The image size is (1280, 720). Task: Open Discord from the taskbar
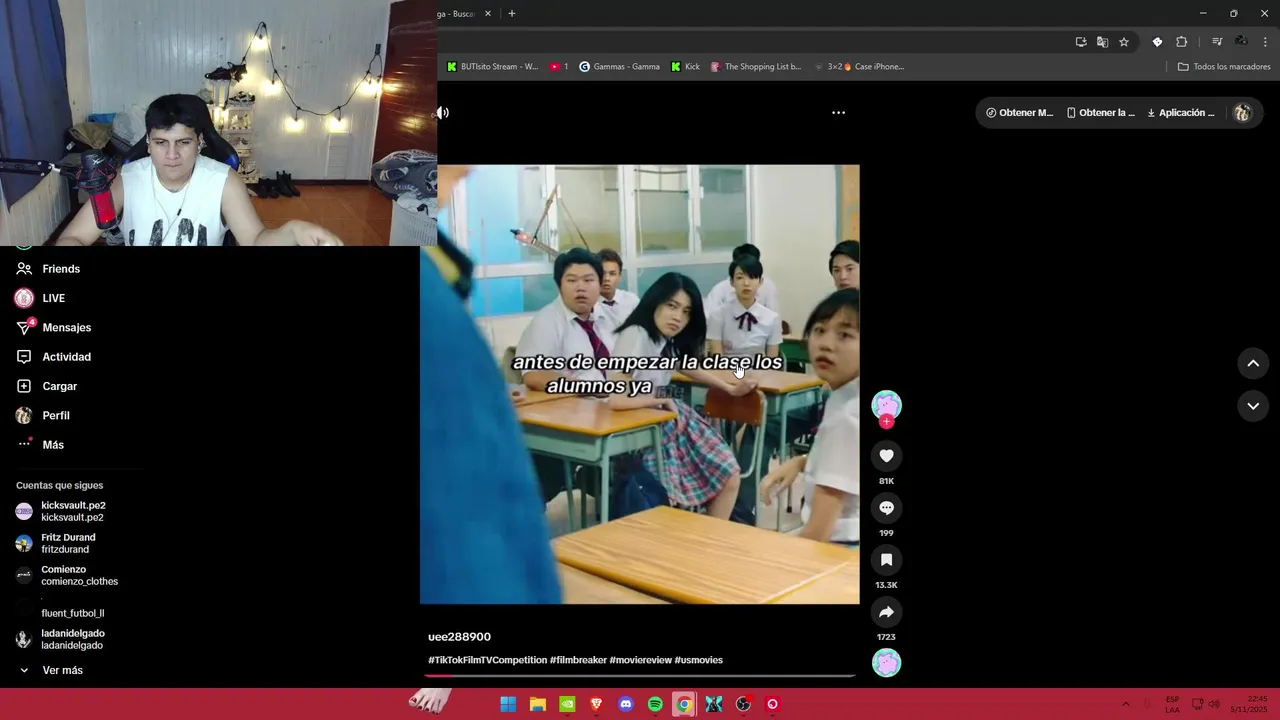click(626, 704)
